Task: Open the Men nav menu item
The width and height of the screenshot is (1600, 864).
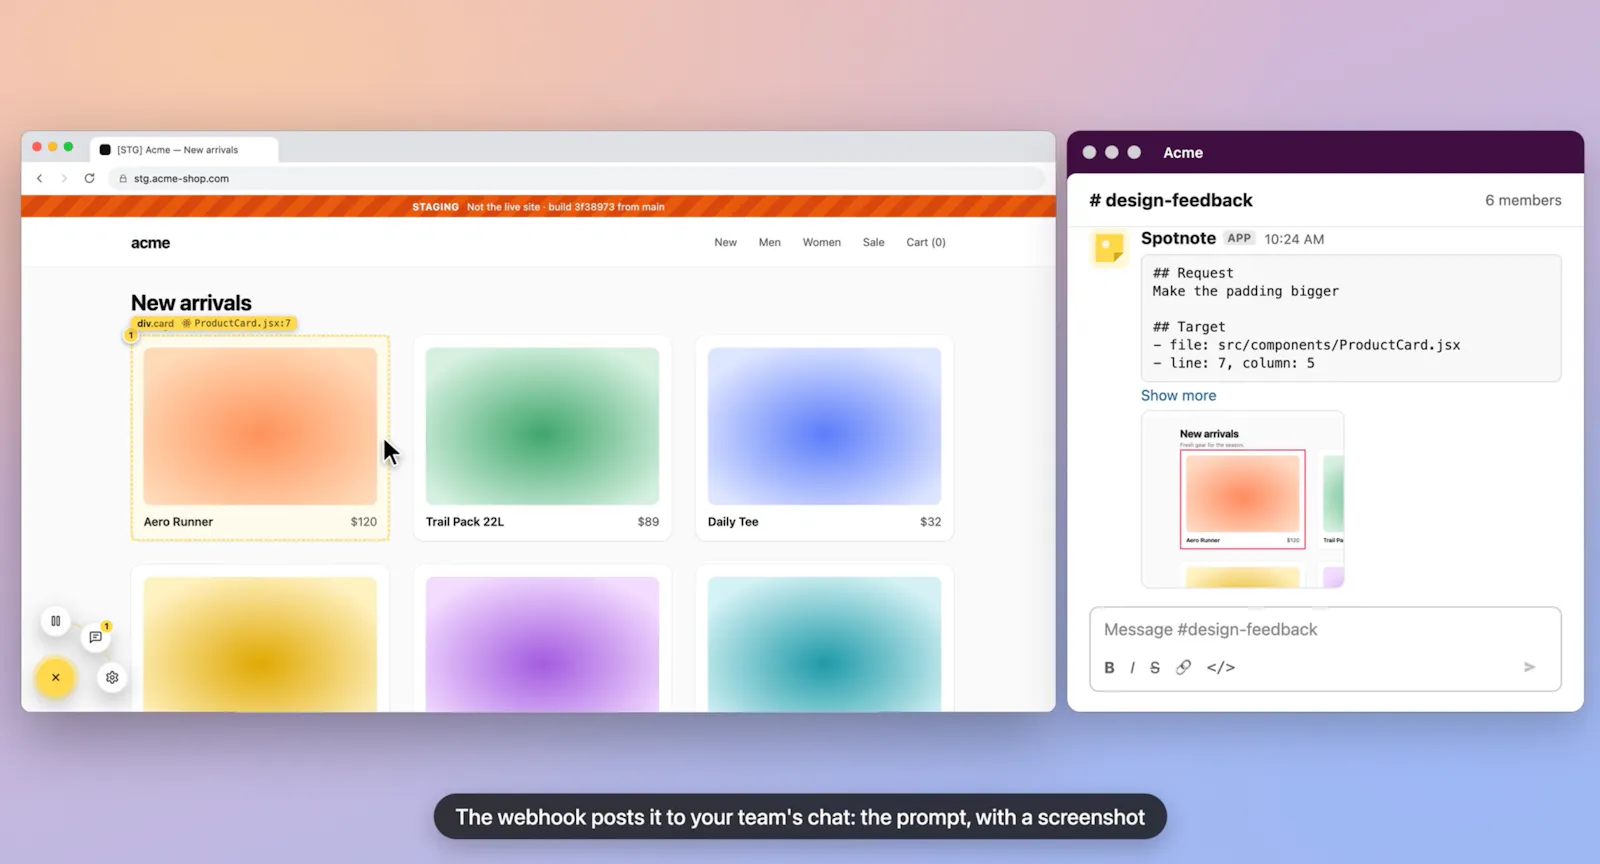Action: tap(769, 242)
